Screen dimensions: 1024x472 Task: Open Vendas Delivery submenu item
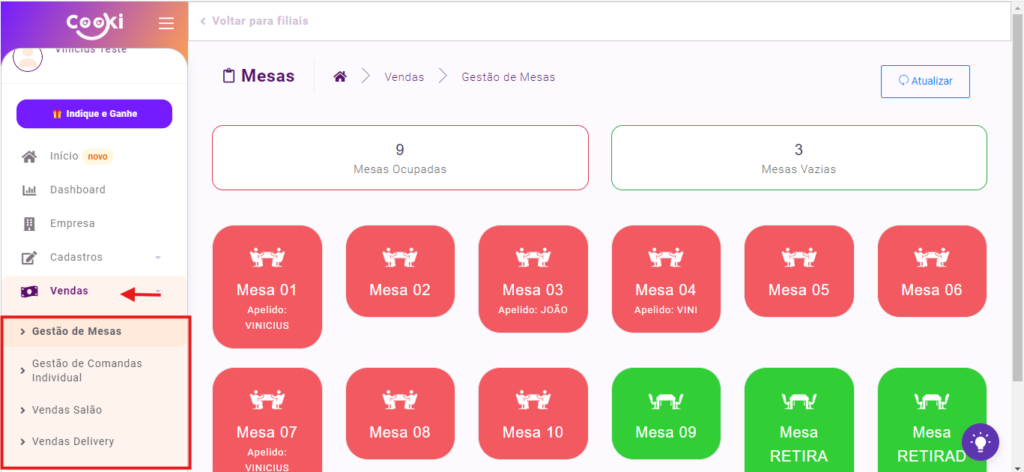73,441
